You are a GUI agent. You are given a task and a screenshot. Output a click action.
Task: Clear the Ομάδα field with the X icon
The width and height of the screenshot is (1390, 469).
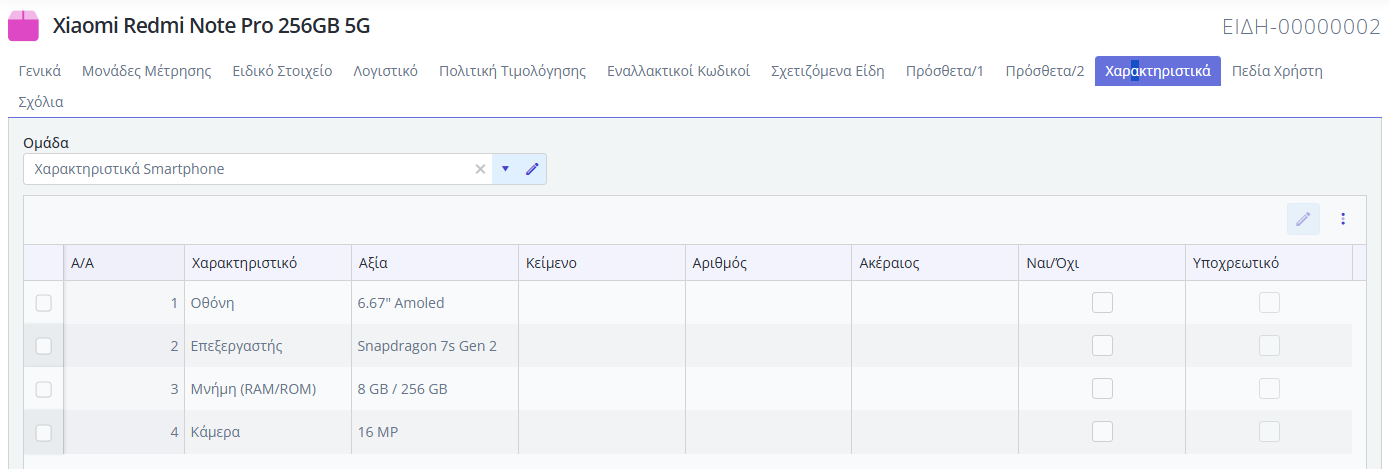(x=480, y=169)
